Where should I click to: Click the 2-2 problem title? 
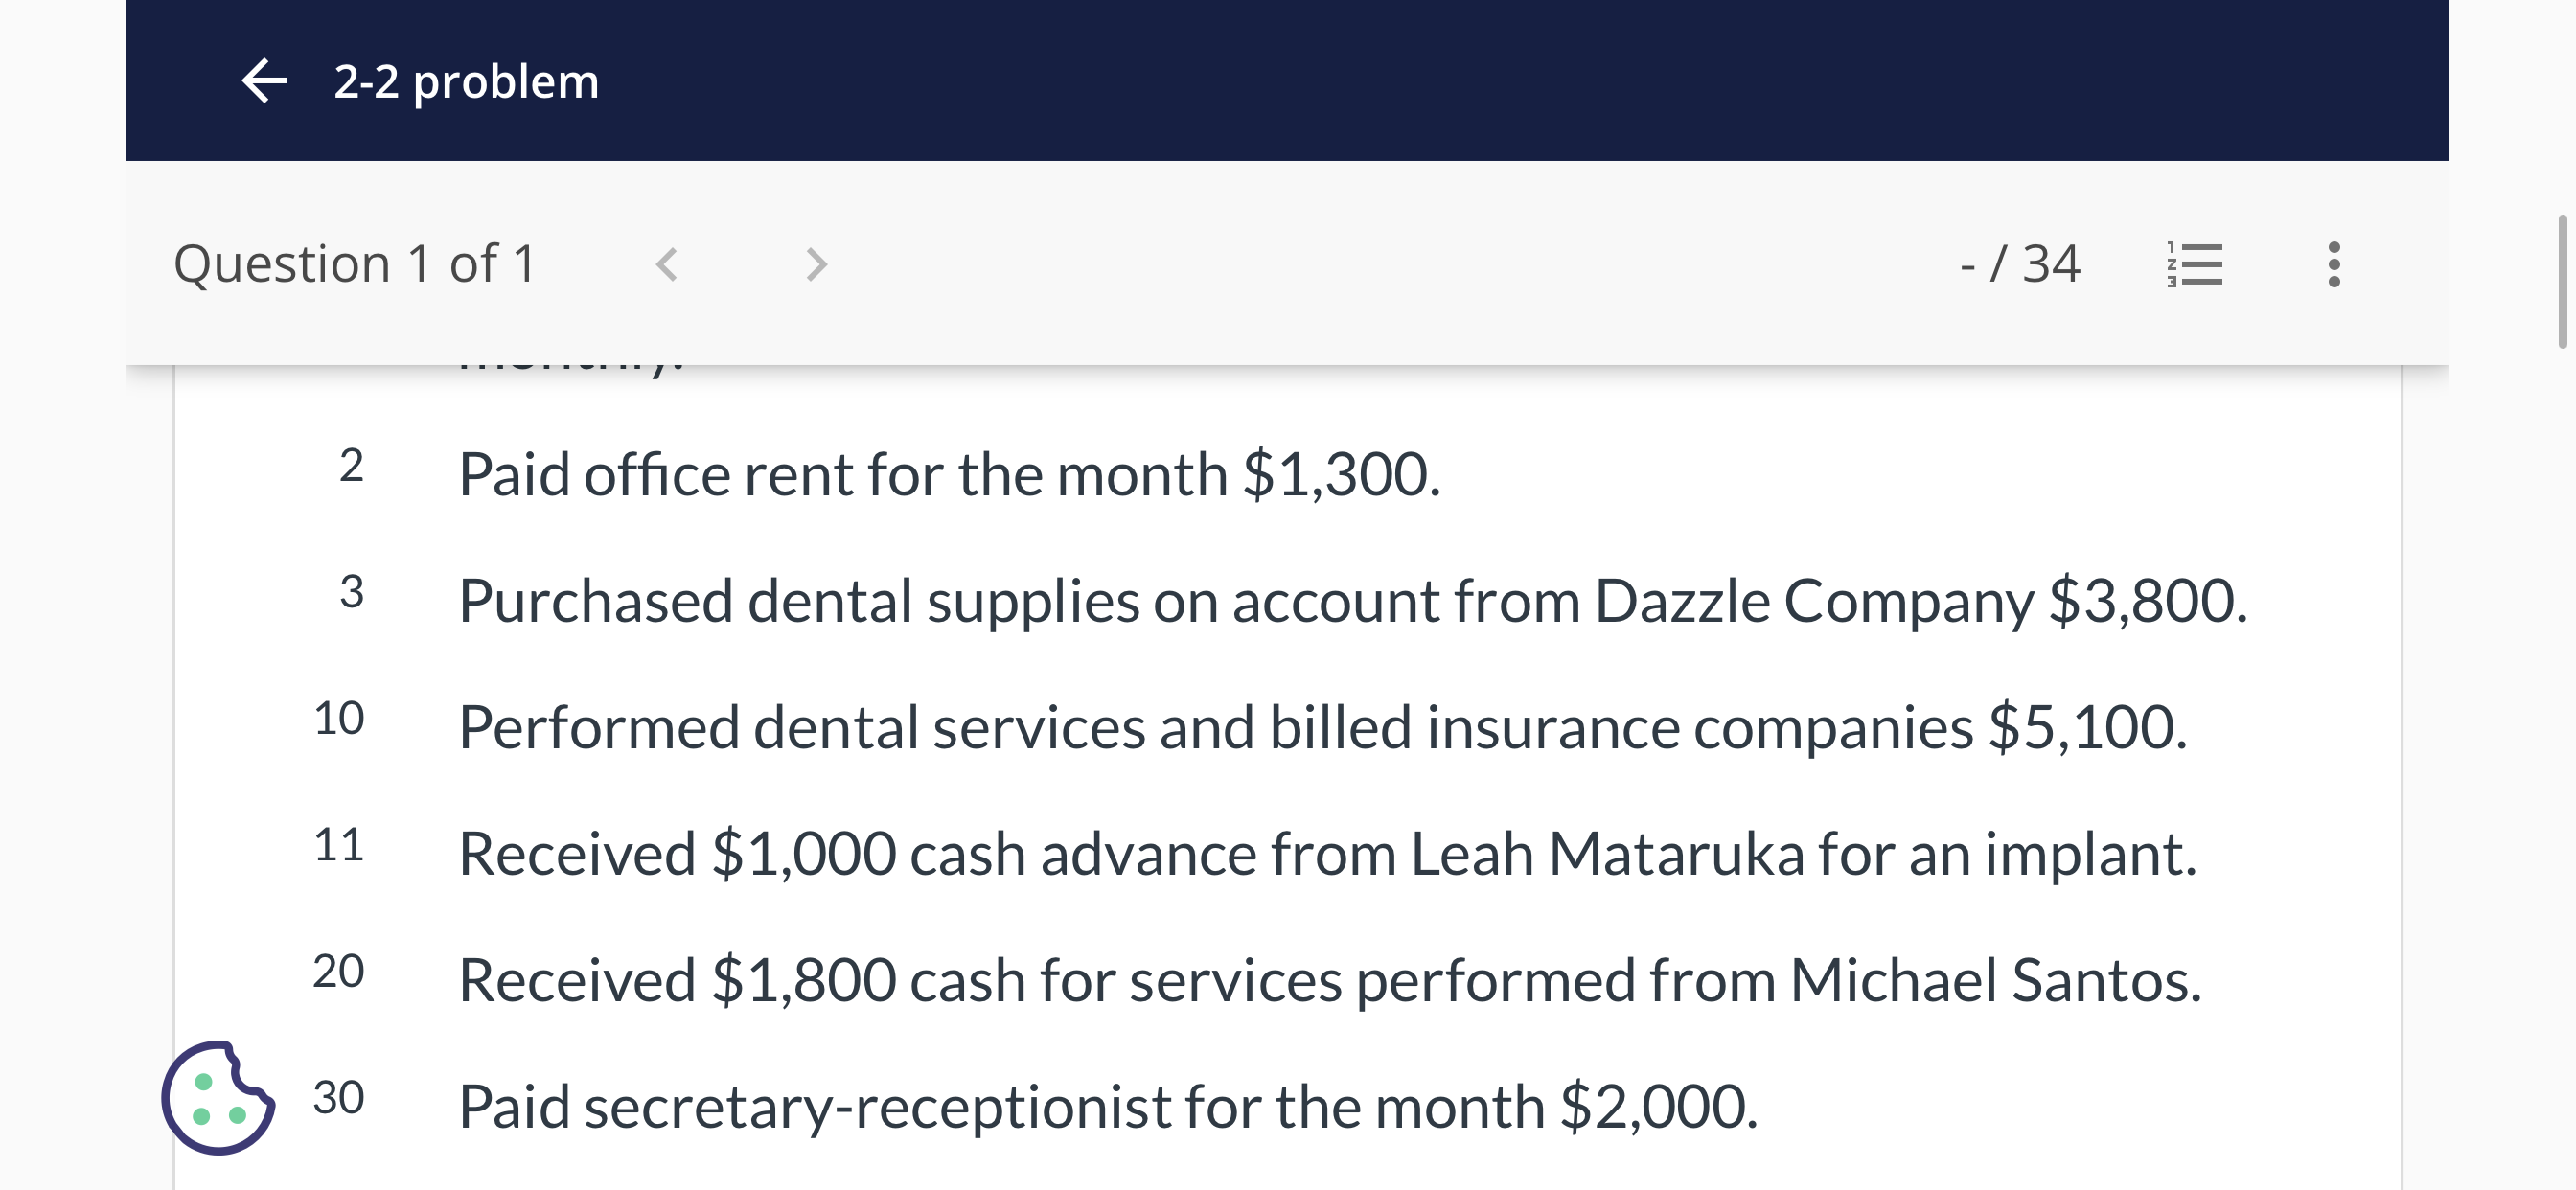tap(466, 82)
